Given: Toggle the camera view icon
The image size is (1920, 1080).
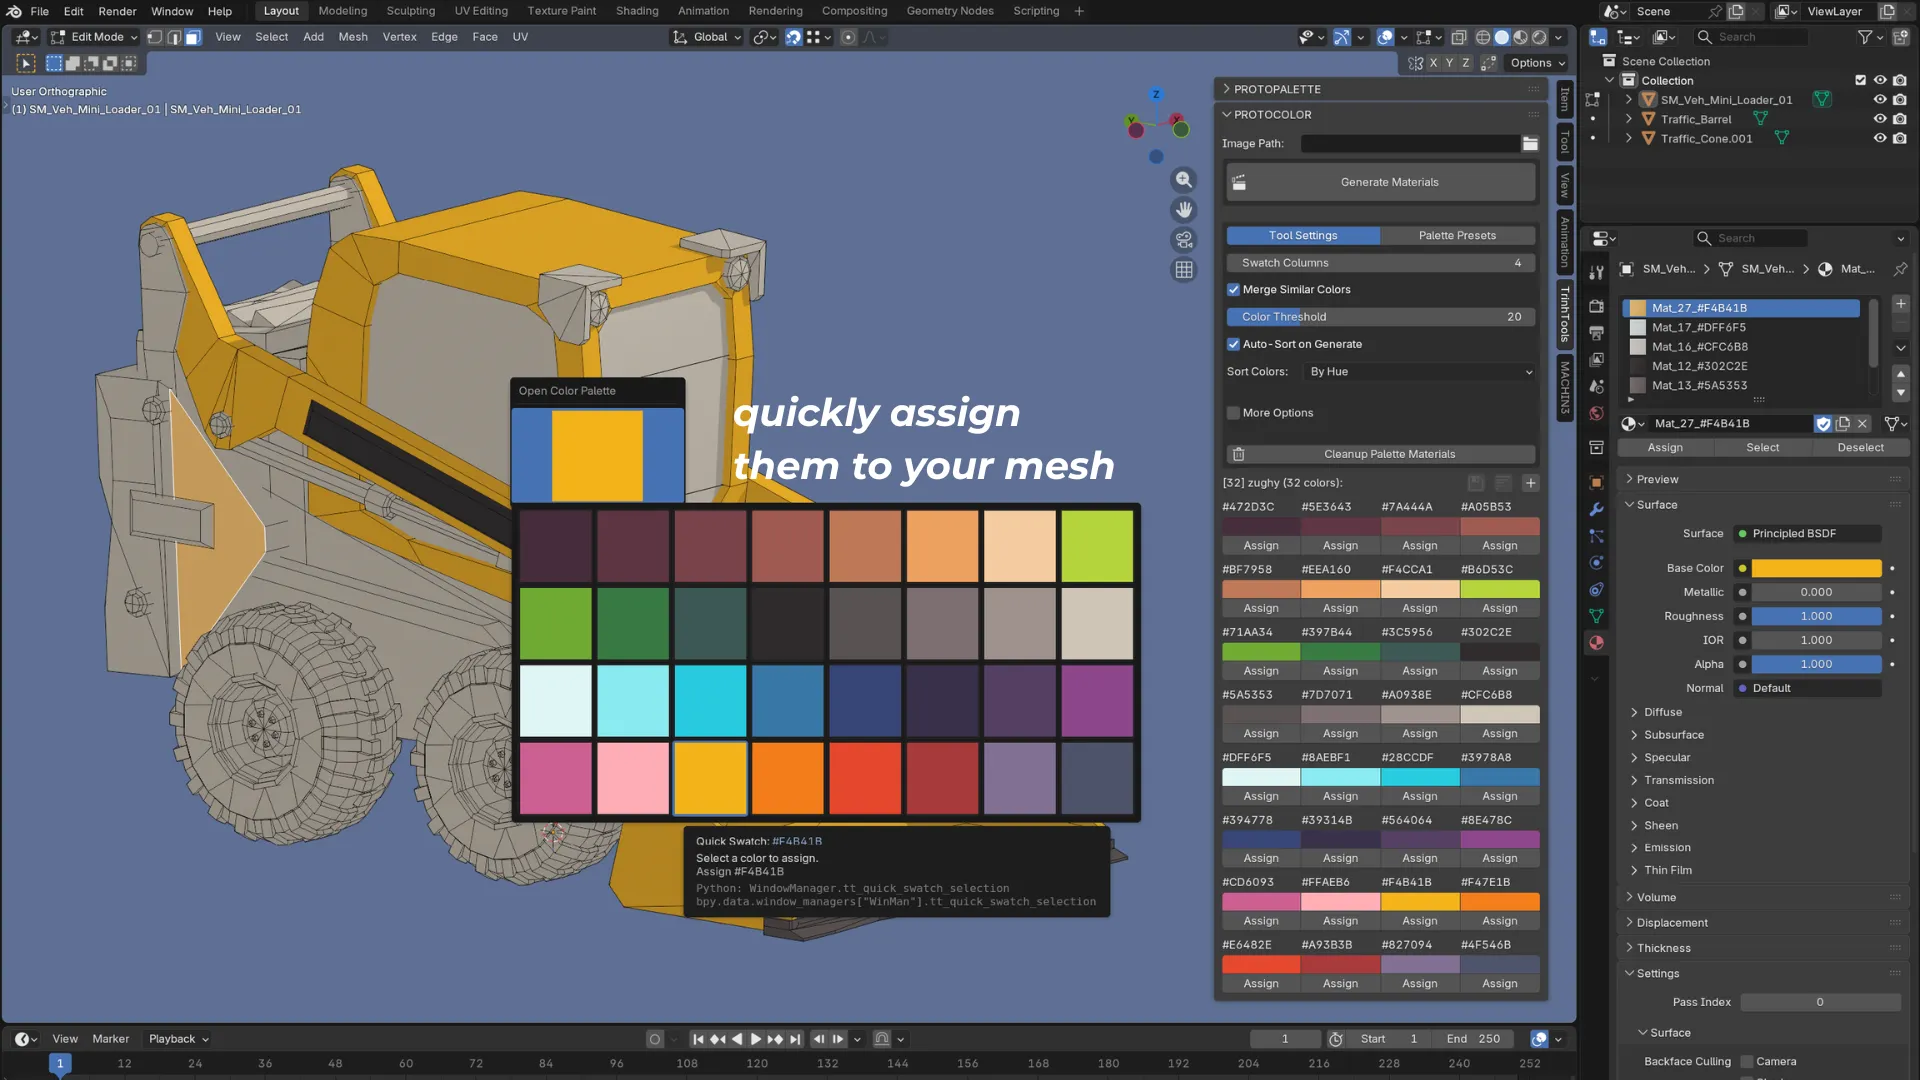Looking at the screenshot, I should pyautogui.click(x=1184, y=240).
